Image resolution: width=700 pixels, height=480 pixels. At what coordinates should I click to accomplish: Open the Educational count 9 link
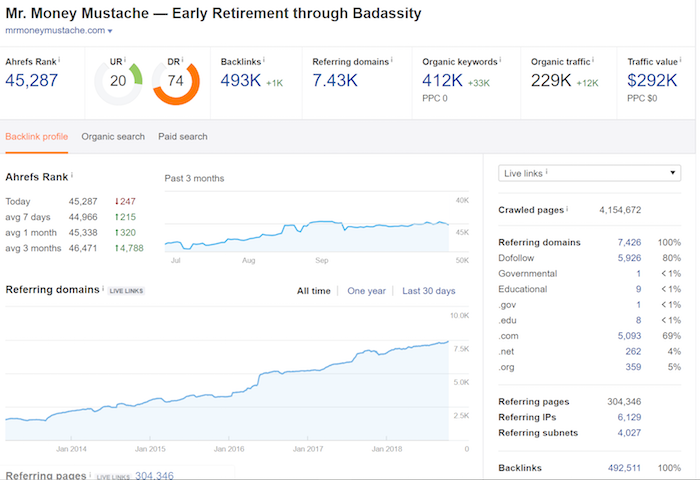point(638,289)
